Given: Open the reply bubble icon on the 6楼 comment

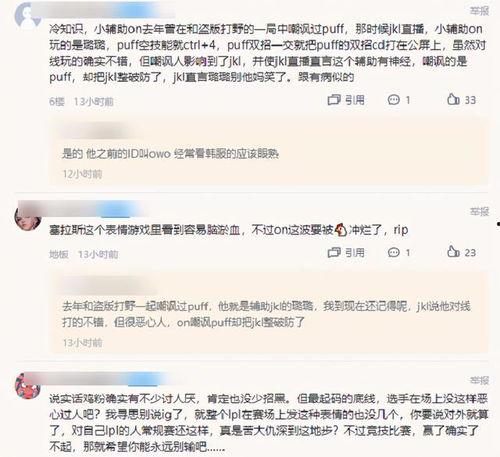Looking at the screenshot, I should coord(394,100).
